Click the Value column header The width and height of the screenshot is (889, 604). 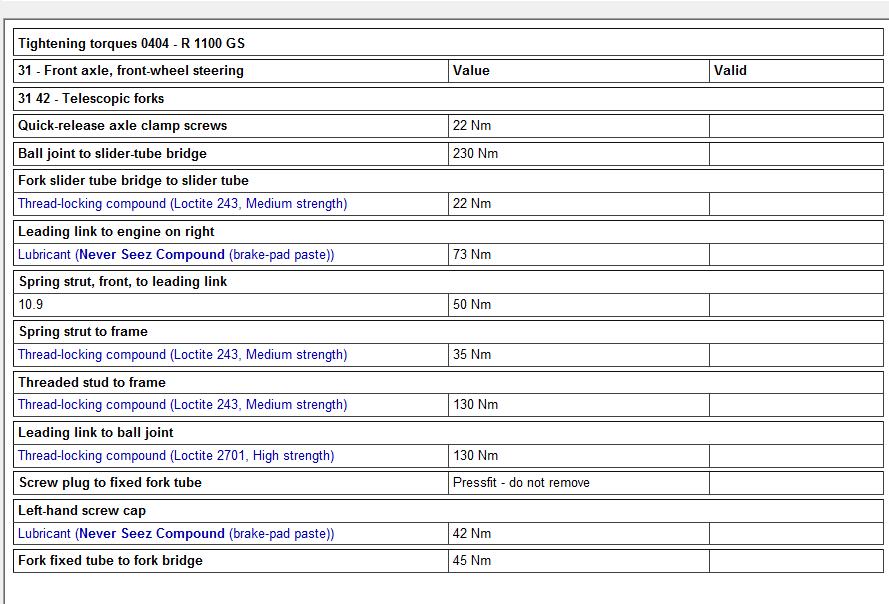[471, 71]
